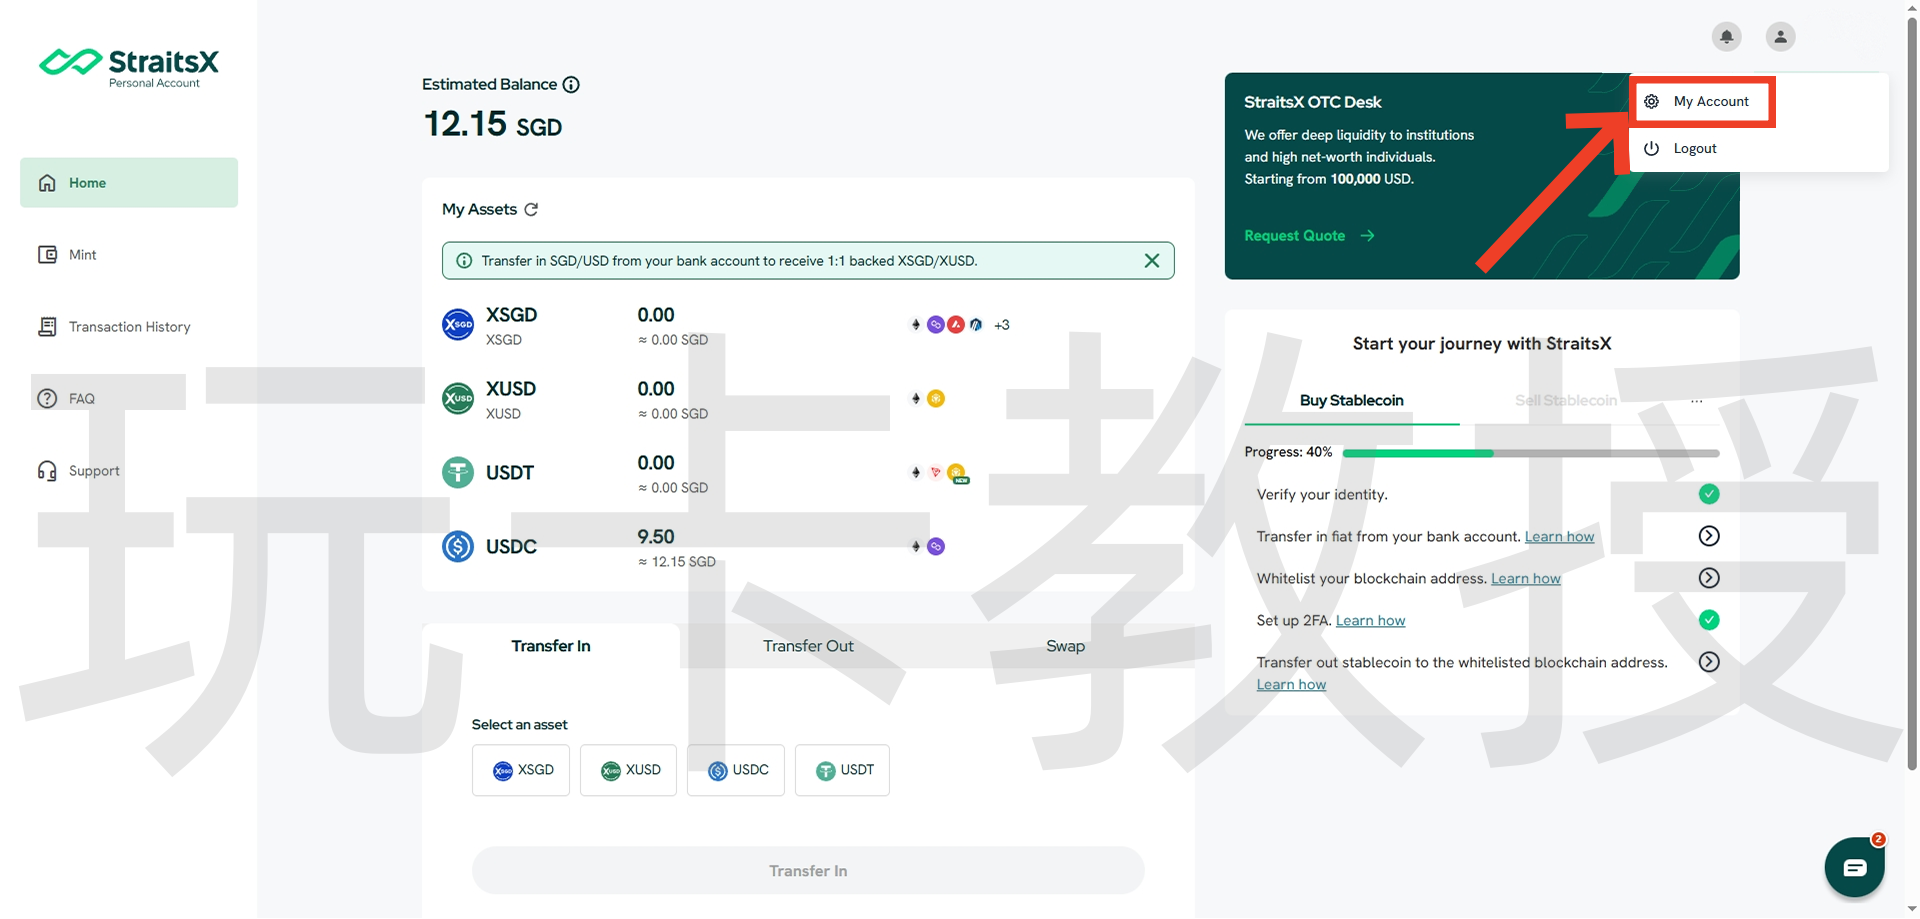This screenshot has height=919, width=1920.
Task: Click the StraitsX logo
Action: point(129,67)
